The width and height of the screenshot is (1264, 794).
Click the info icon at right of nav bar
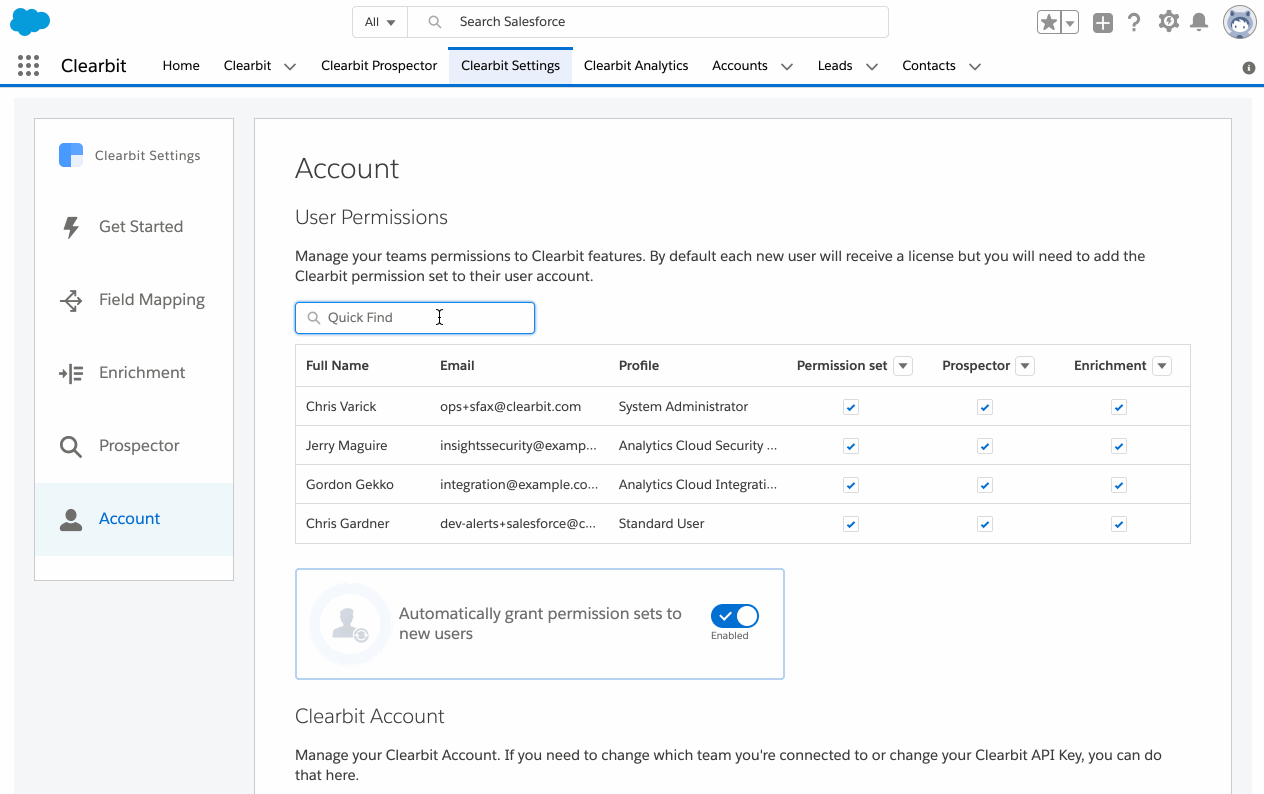click(x=1249, y=68)
